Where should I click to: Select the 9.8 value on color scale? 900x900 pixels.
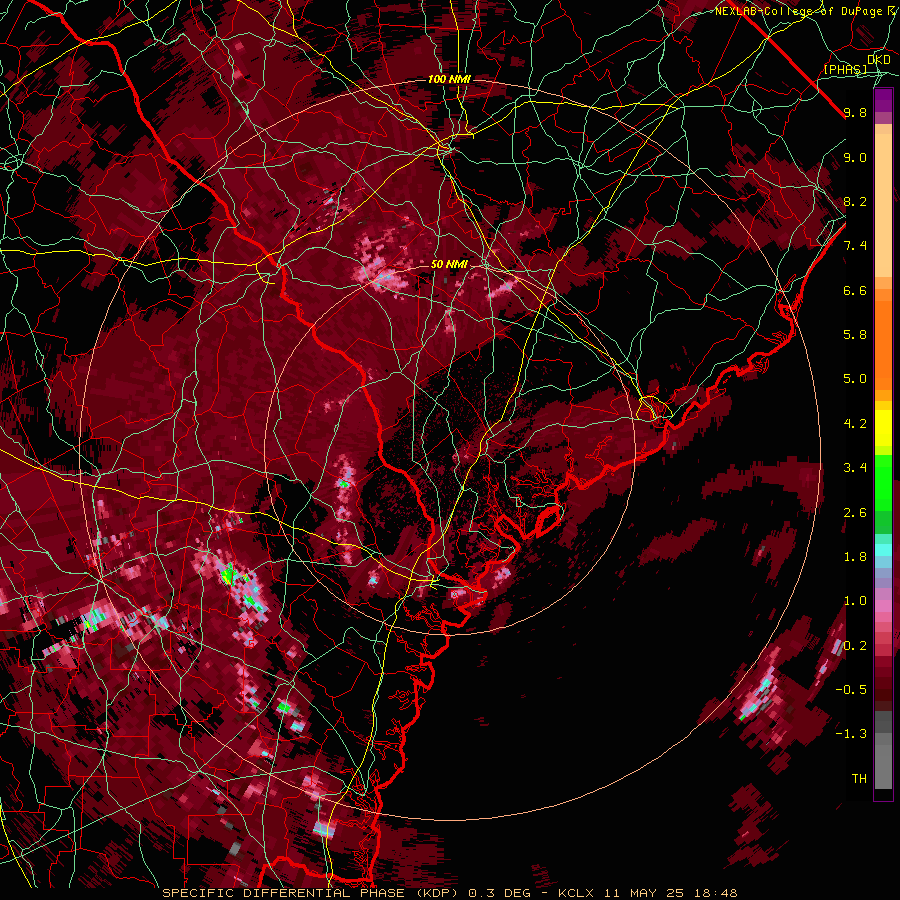coord(855,113)
